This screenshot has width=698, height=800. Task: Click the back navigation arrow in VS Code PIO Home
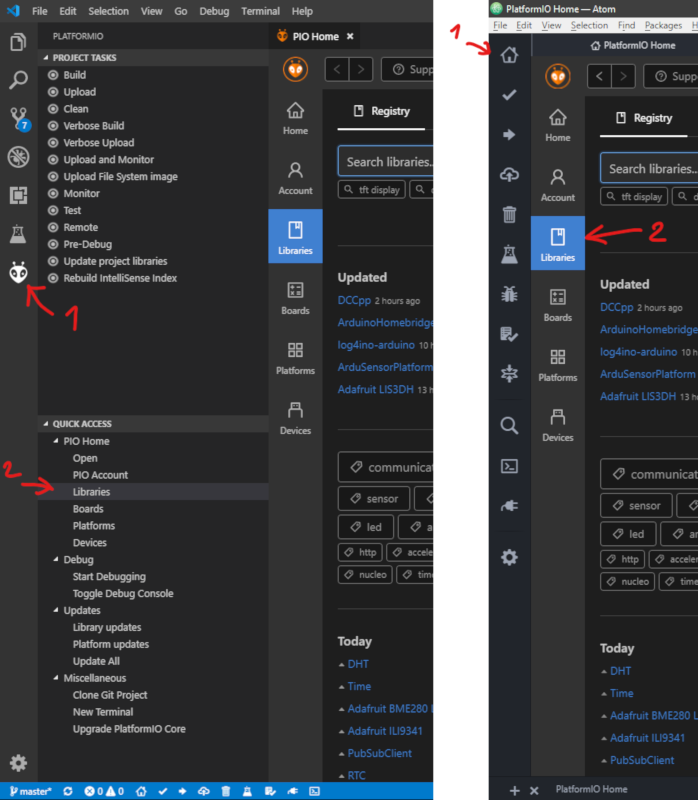pos(337,69)
